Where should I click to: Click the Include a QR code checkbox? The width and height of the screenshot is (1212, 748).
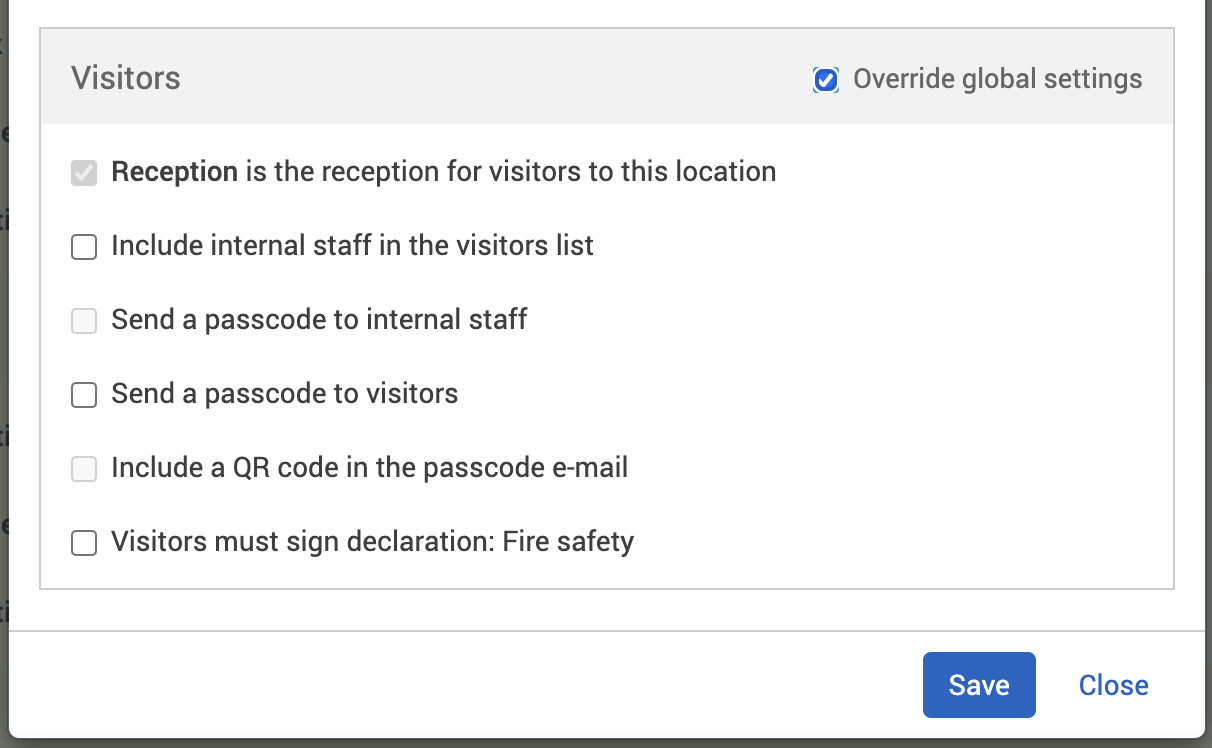pos(84,468)
